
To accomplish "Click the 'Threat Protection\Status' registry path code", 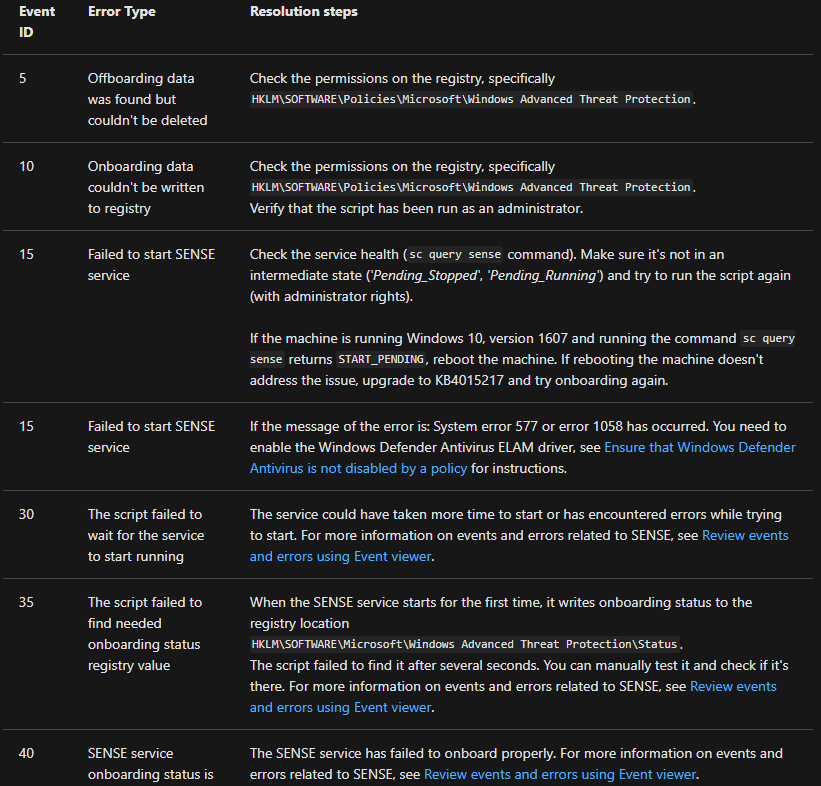I will point(464,645).
